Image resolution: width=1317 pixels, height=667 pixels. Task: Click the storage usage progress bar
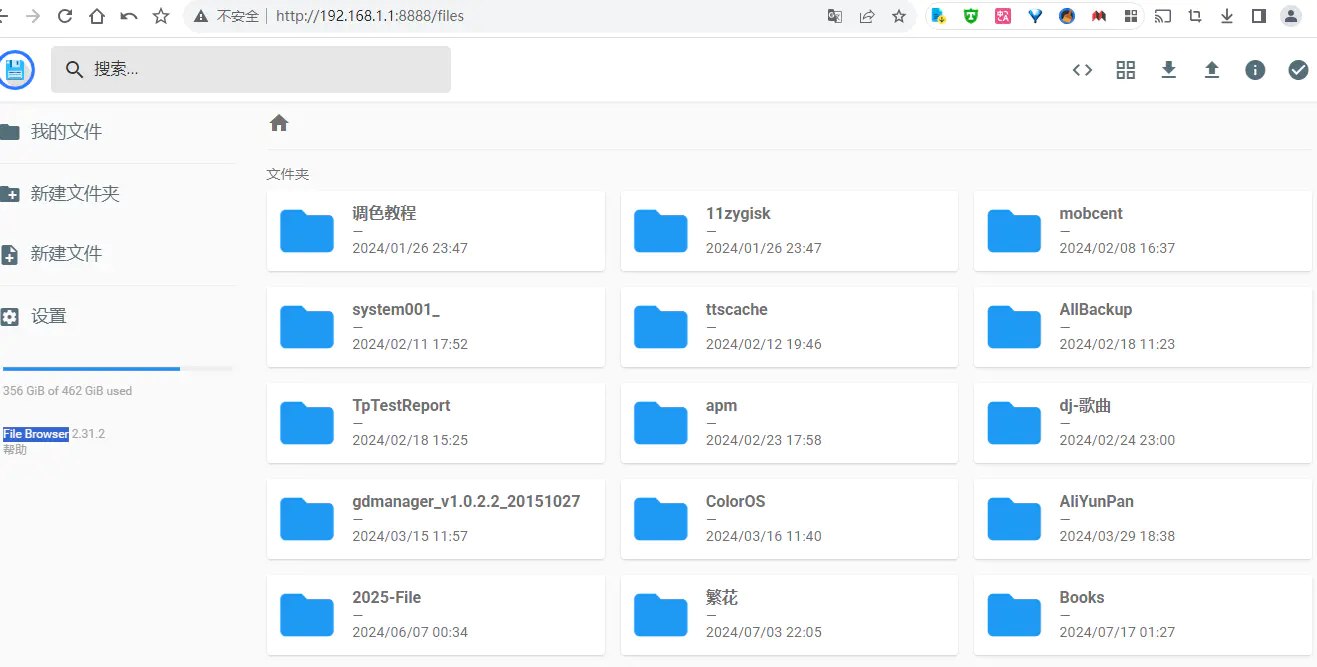[x=118, y=369]
